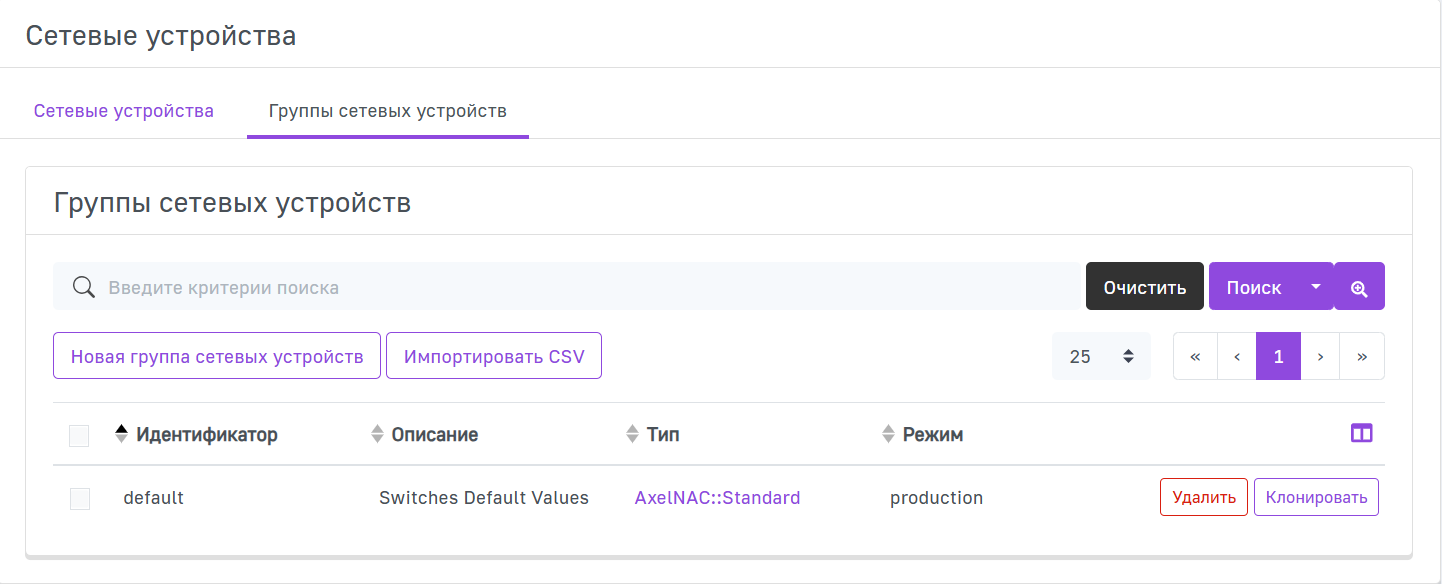1442x584 pixels.
Task: Click the Удалить button for default
Action: point(1203,498)
